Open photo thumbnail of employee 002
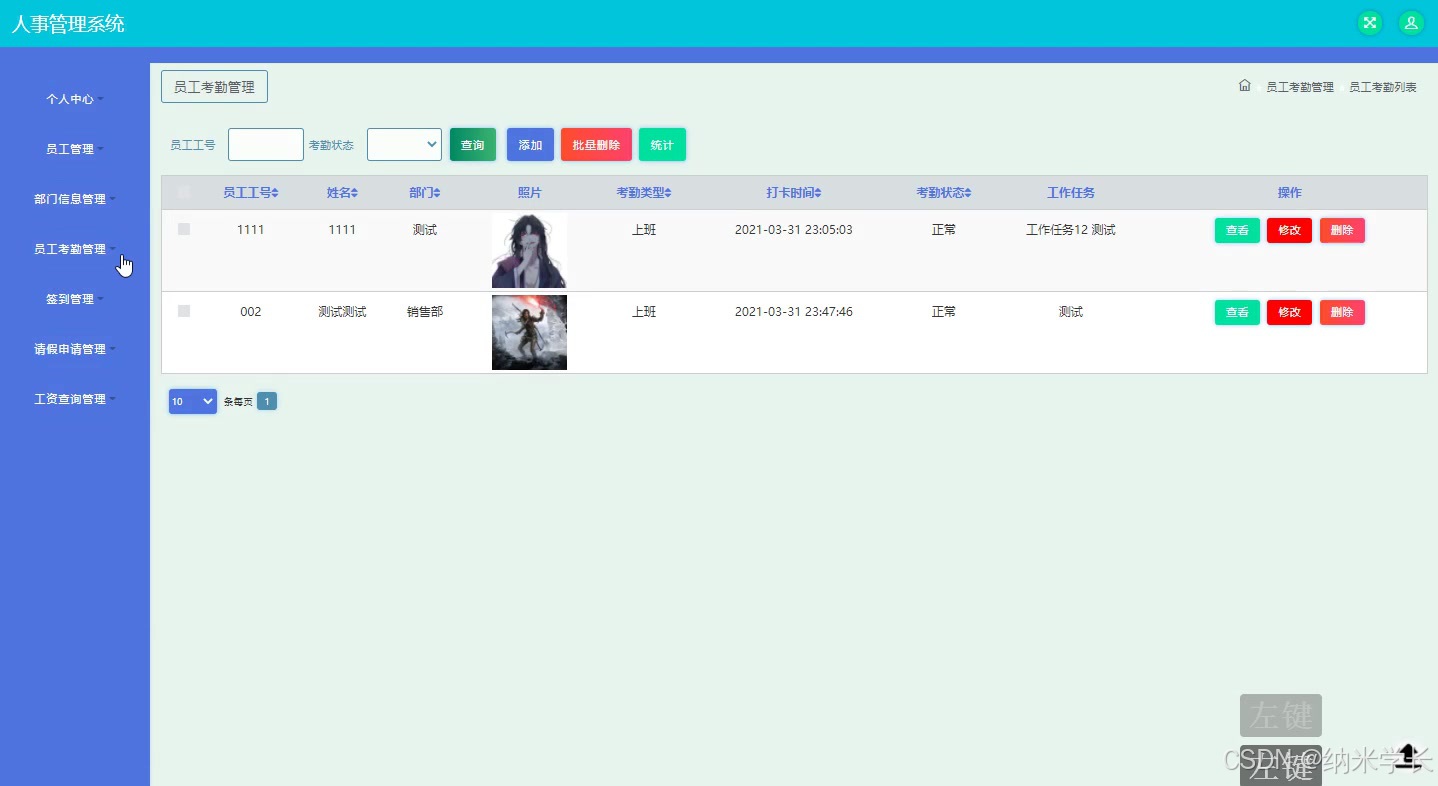Viewport: 1438px width, 786px height. point(529,332)
